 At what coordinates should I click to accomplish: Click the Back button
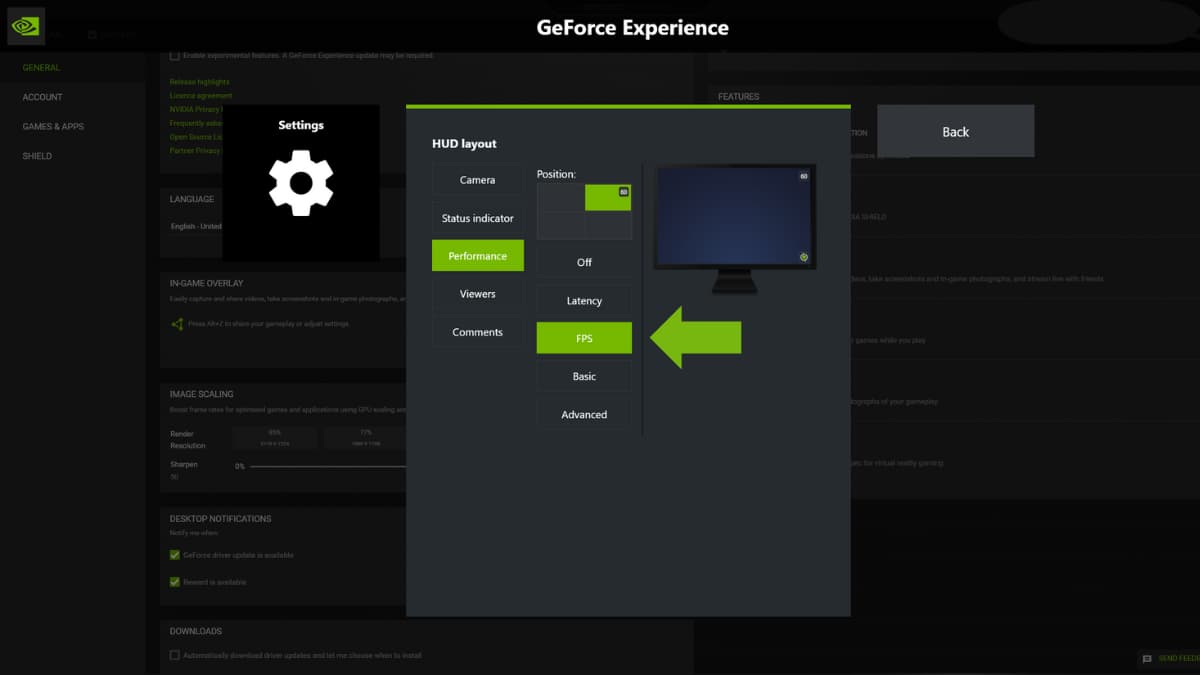tap(954, 131)
